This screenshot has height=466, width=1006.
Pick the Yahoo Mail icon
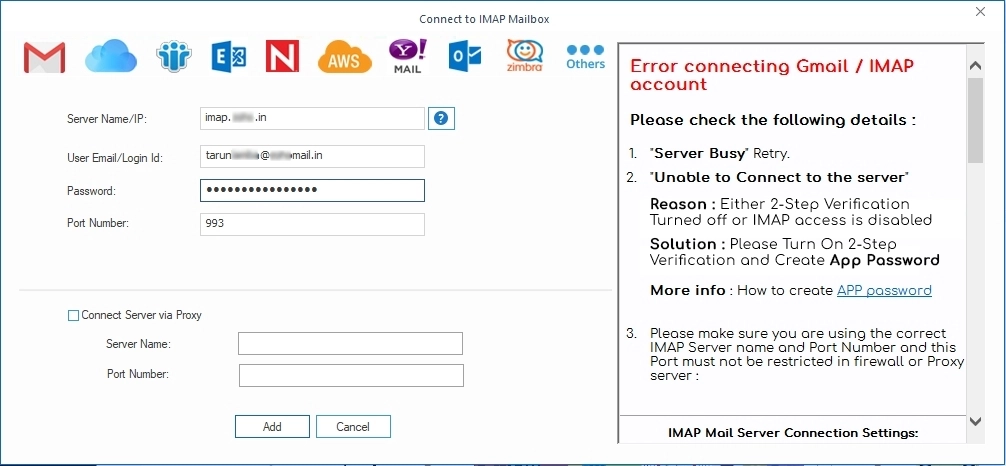click(x=407, y=56)
